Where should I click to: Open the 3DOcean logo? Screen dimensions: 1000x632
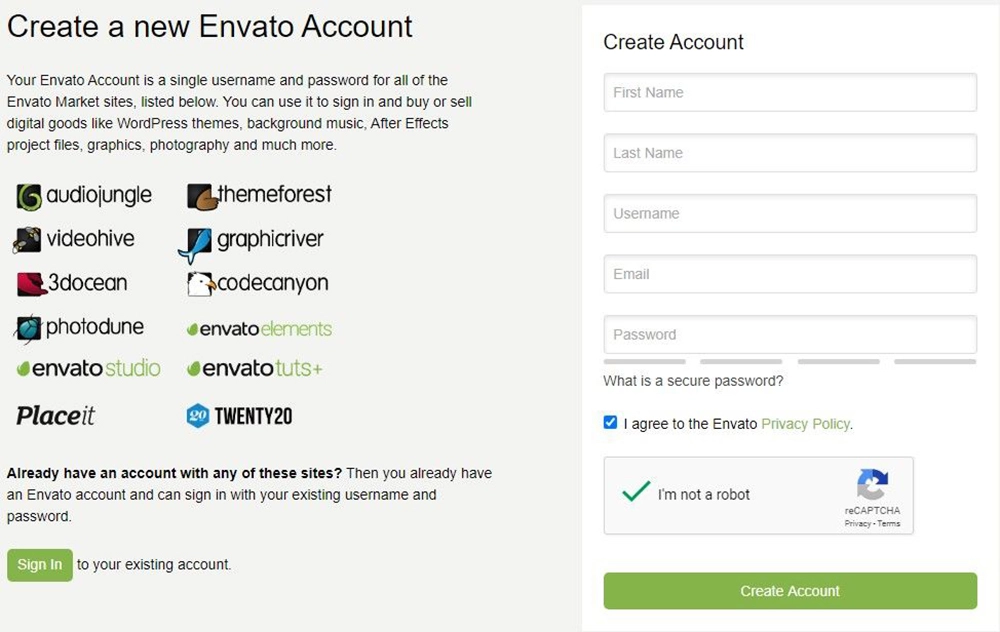point(72,283)
